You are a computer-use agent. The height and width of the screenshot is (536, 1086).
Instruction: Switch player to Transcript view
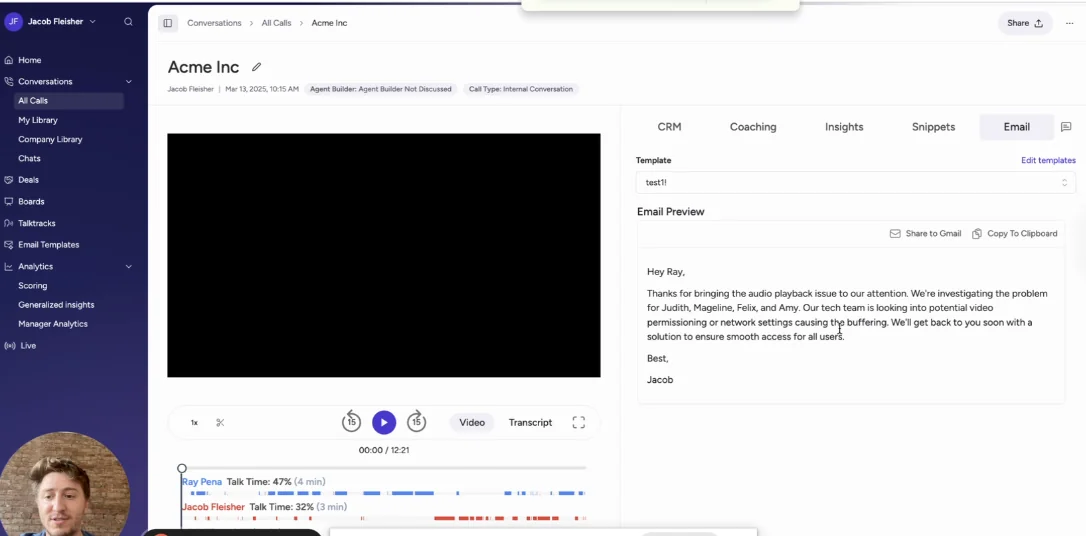click(530, 422)
